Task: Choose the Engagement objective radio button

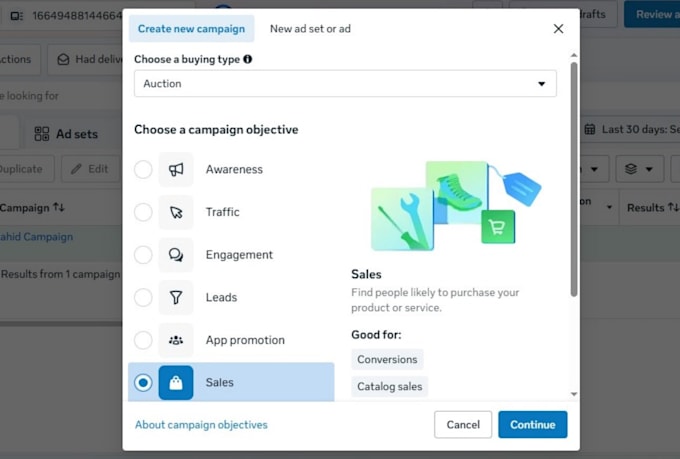Action: click(143, 255)
